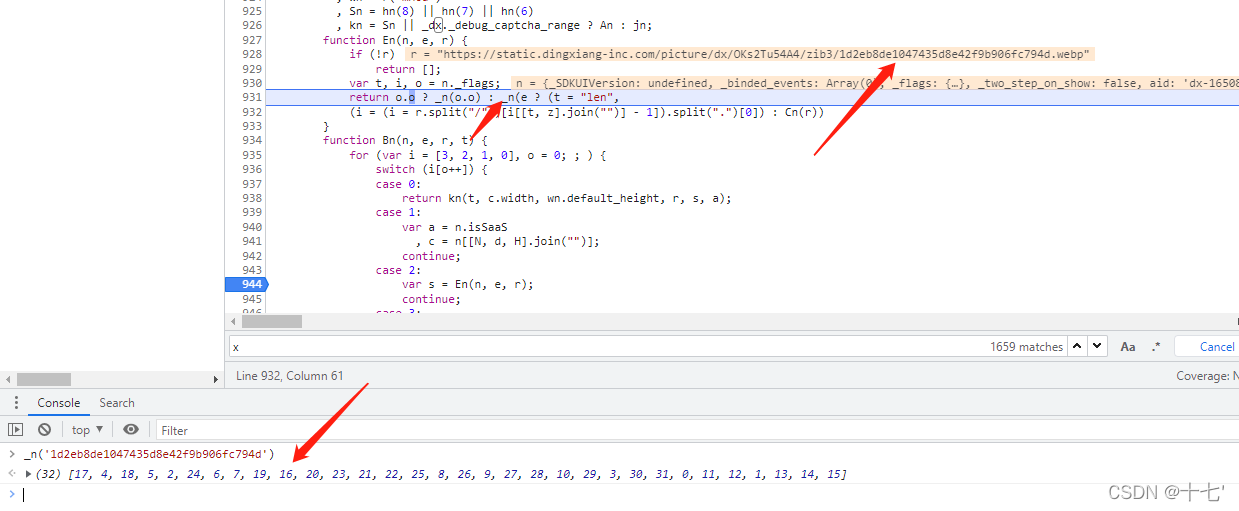
Task: Set a breakpoint on line number 938
Action: (251, 198)
